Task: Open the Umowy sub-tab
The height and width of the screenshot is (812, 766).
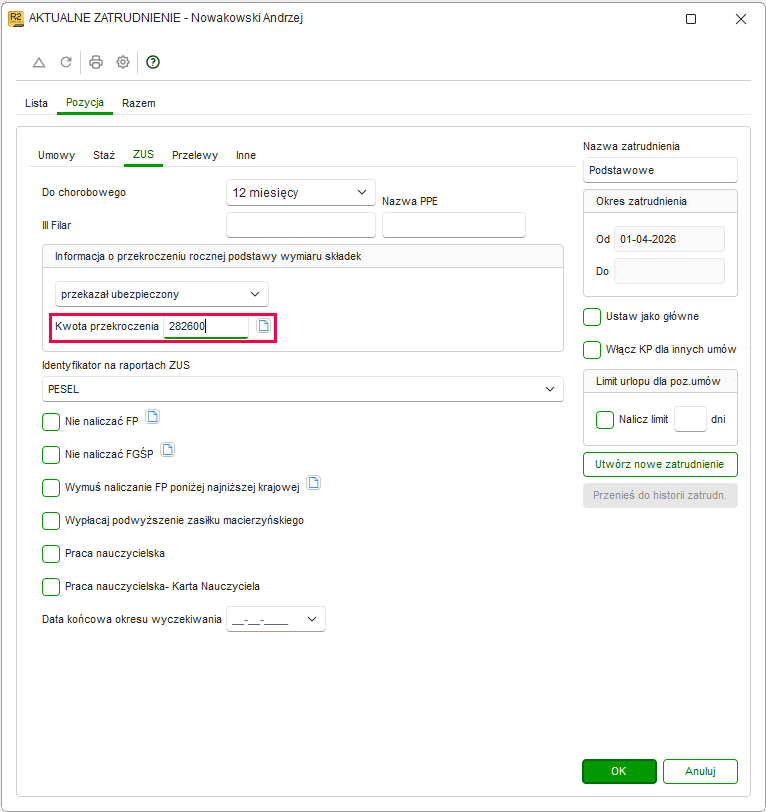Action: 56,155
